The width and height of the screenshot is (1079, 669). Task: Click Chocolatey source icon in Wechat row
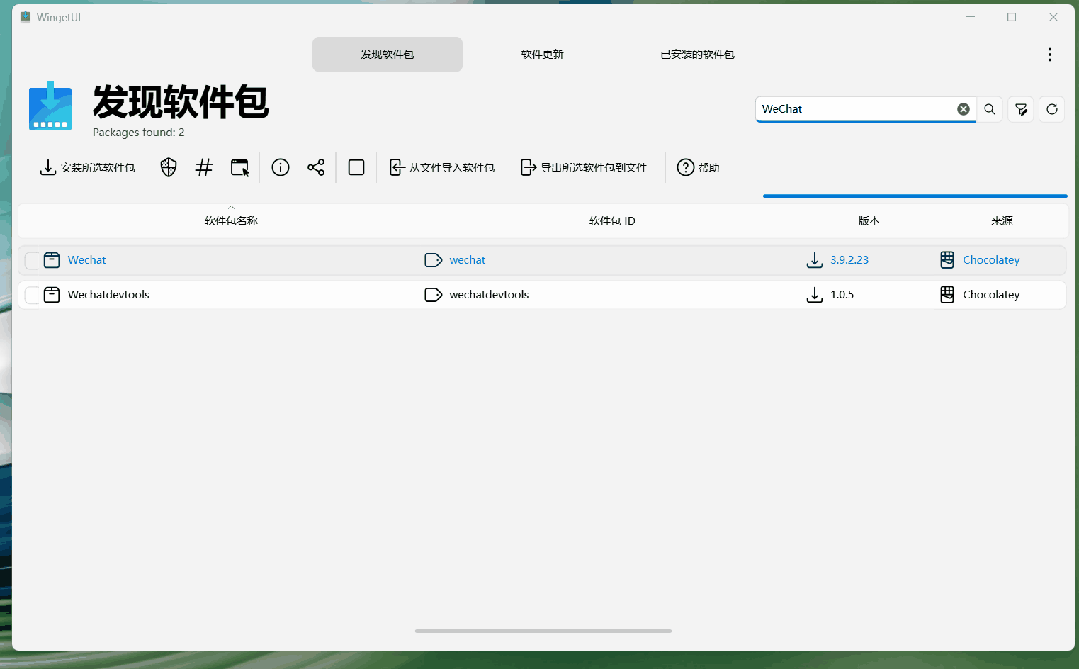948,260
